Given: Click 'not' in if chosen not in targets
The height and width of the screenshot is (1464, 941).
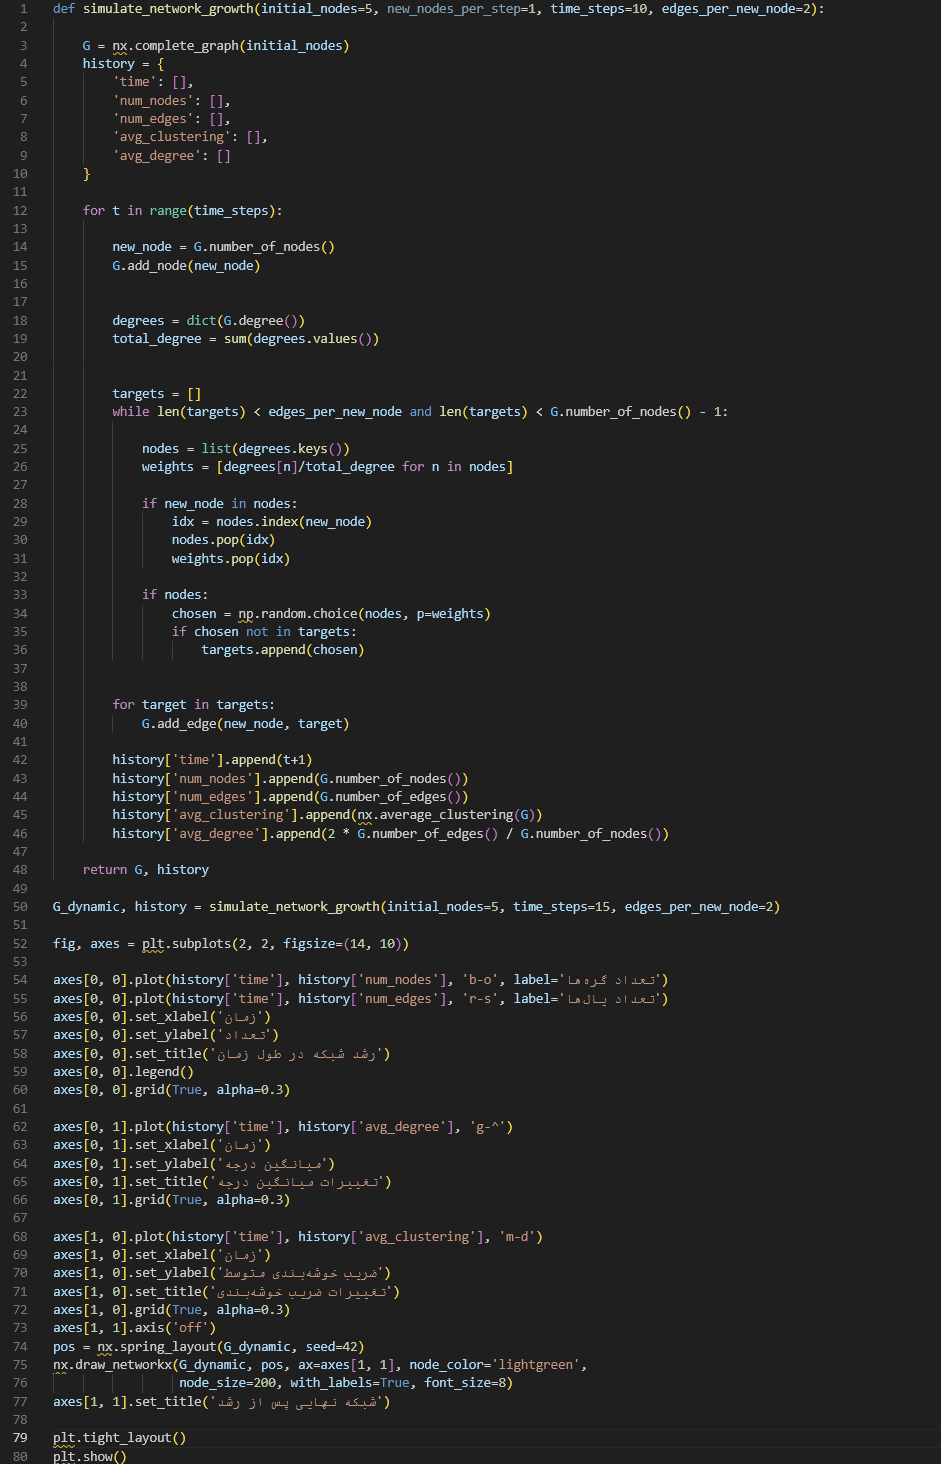Looking at the screenshot, I should (x=257, y=632).
